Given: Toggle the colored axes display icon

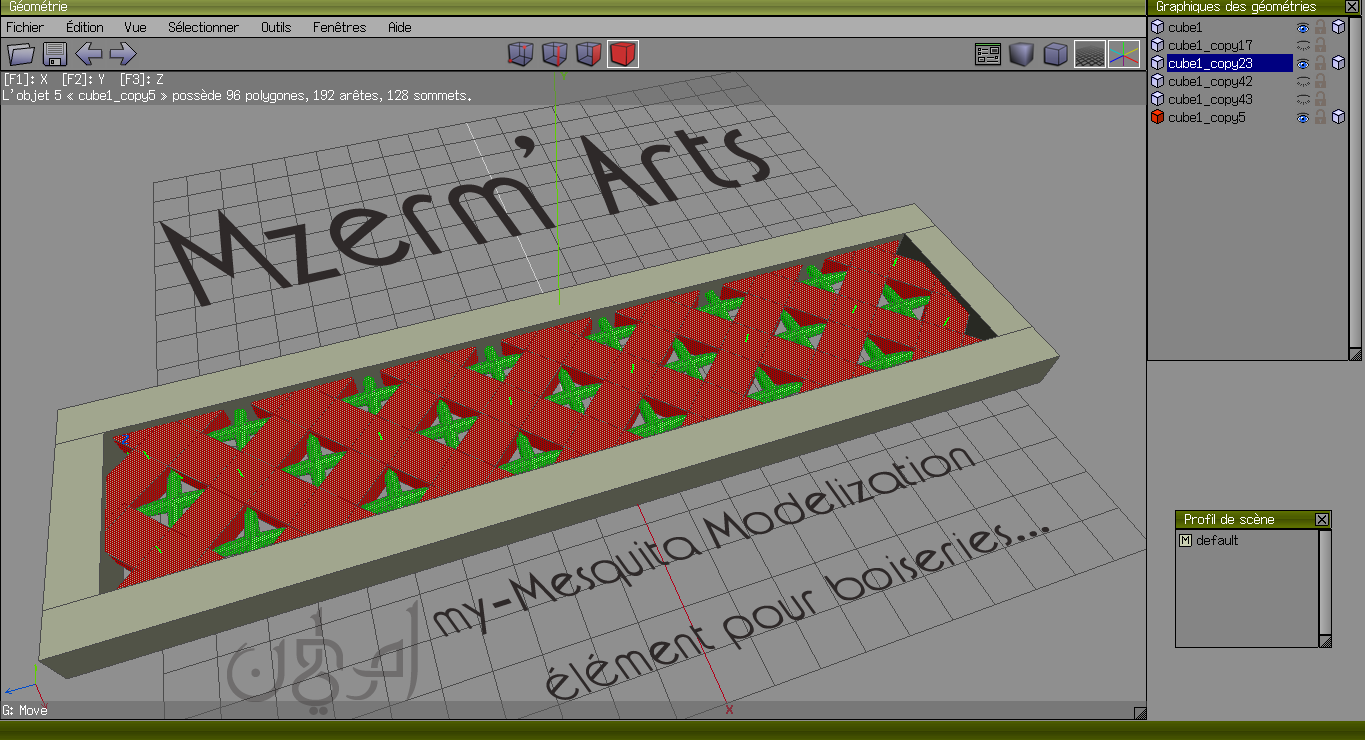Looking at the screenshot, I should (x=1123, y=54).
